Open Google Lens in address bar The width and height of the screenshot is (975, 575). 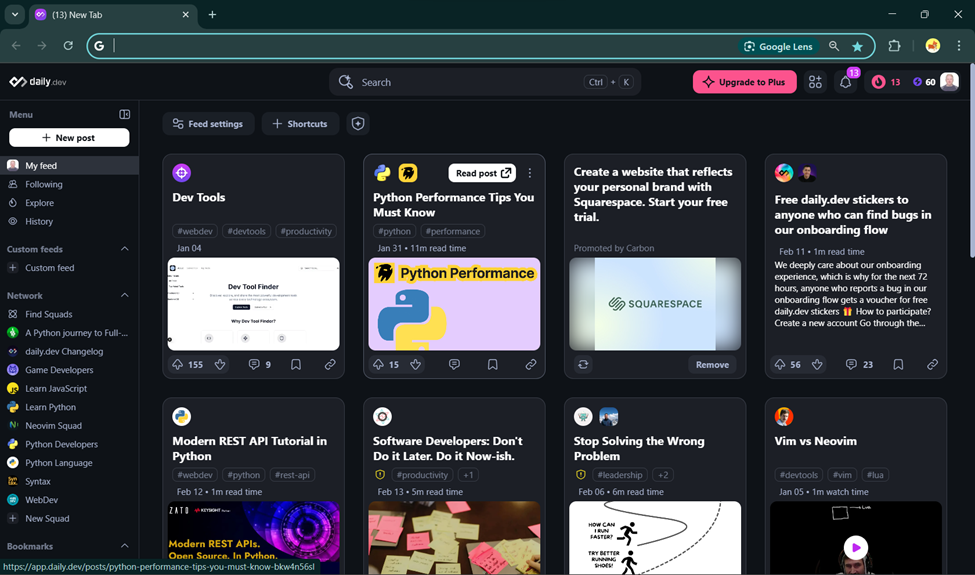[x=778, y=47]
